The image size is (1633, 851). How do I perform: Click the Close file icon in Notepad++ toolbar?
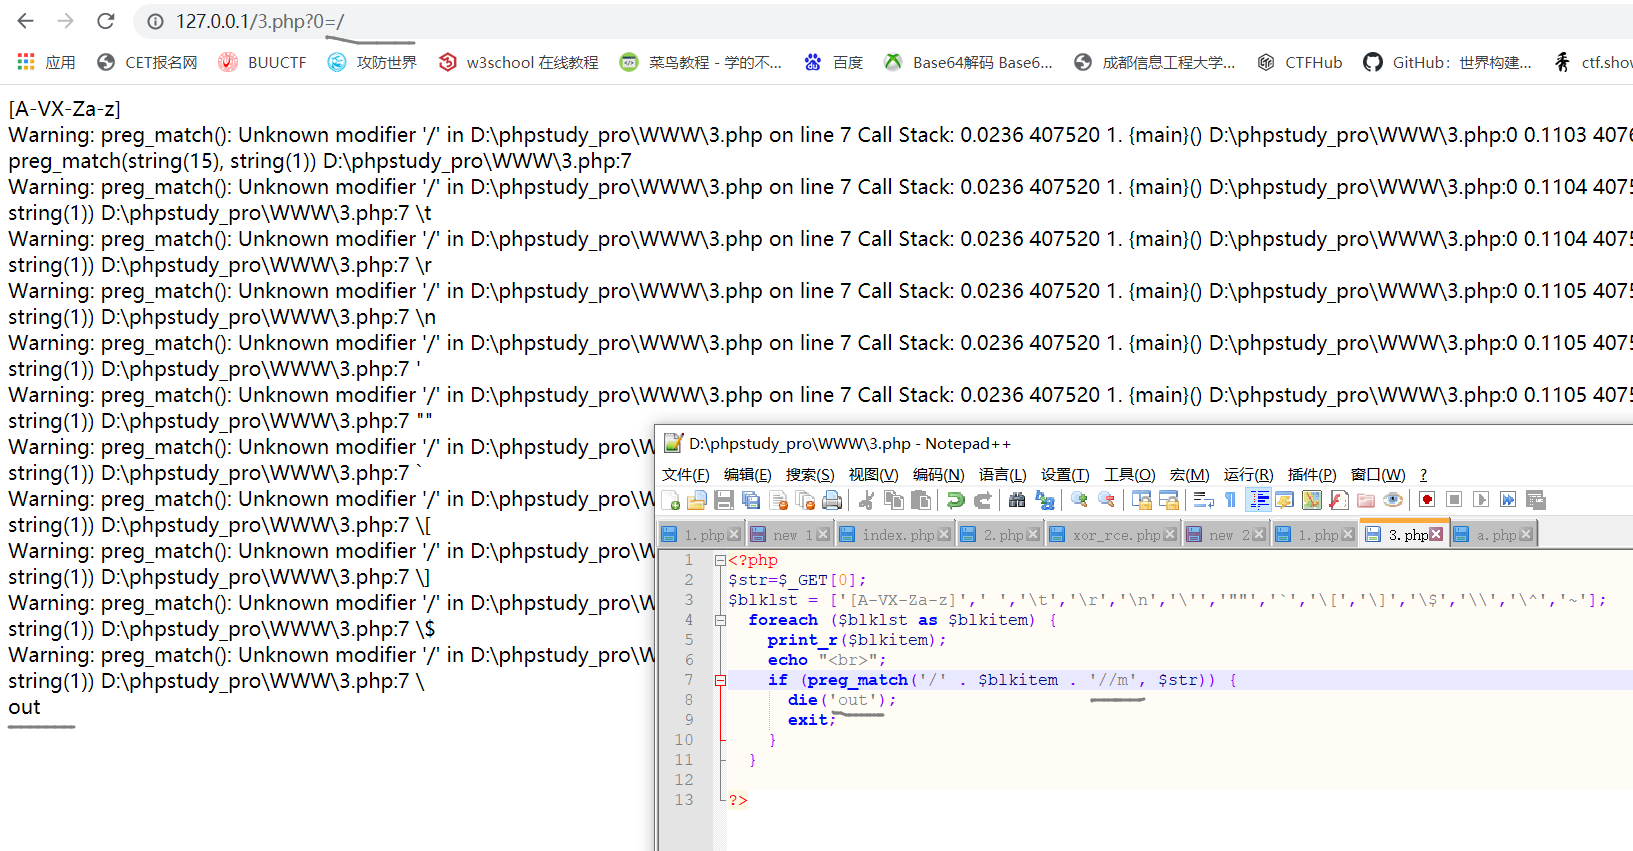tap(779, 500)
